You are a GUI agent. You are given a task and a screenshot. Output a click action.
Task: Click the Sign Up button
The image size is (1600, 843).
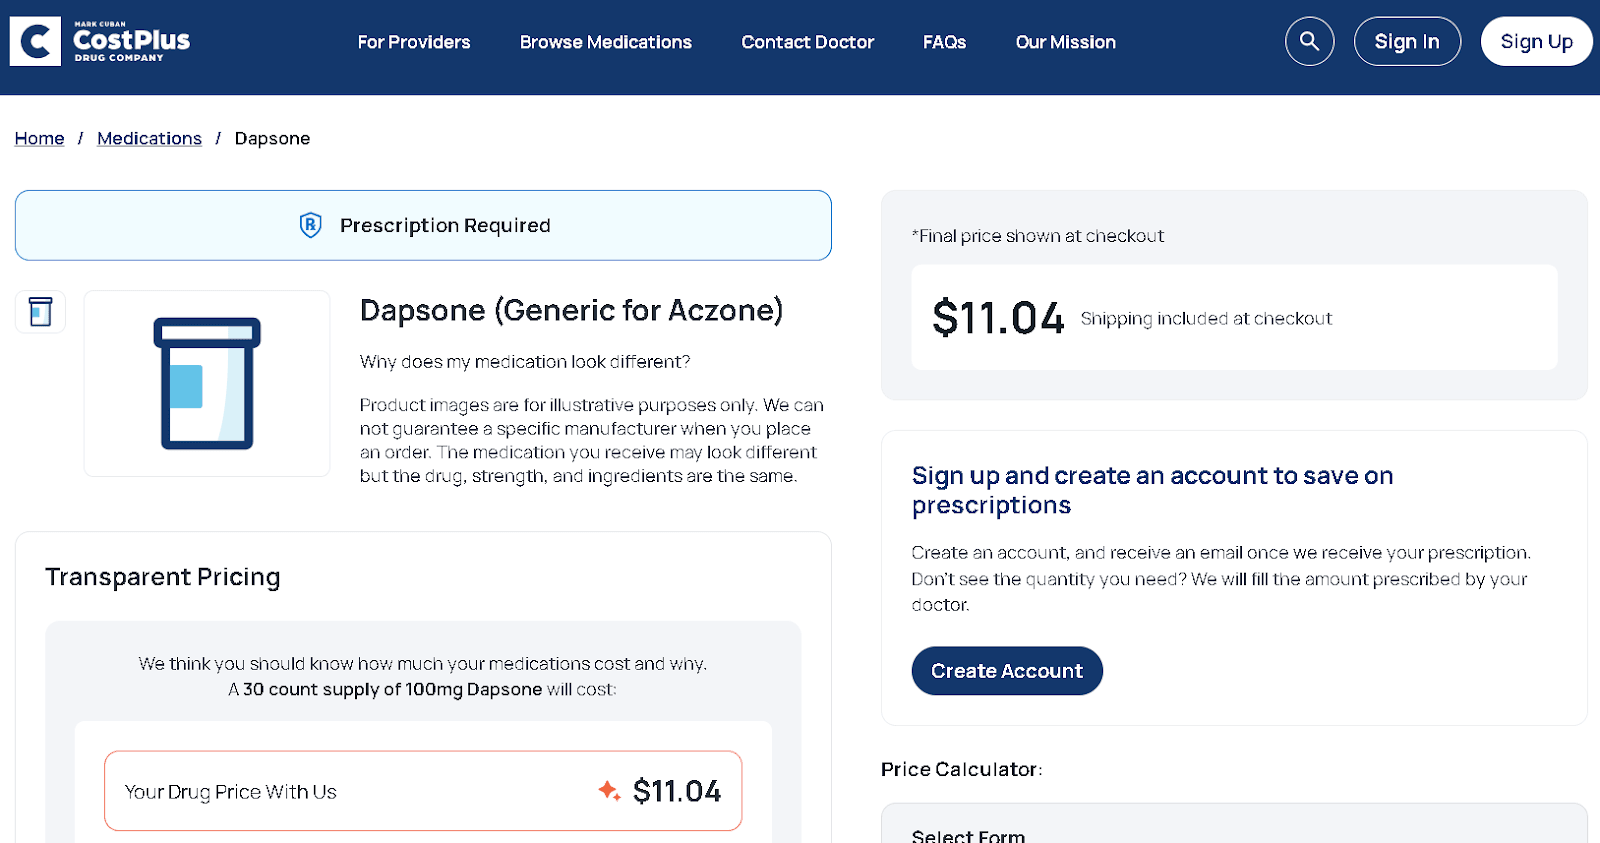click(1536, 41)
